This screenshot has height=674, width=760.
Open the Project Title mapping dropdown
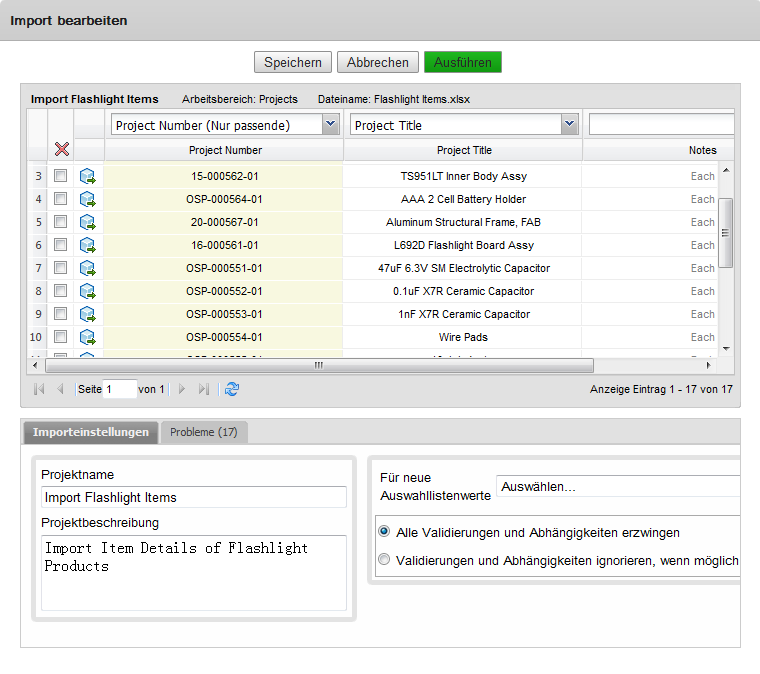[x=570, y=125]
